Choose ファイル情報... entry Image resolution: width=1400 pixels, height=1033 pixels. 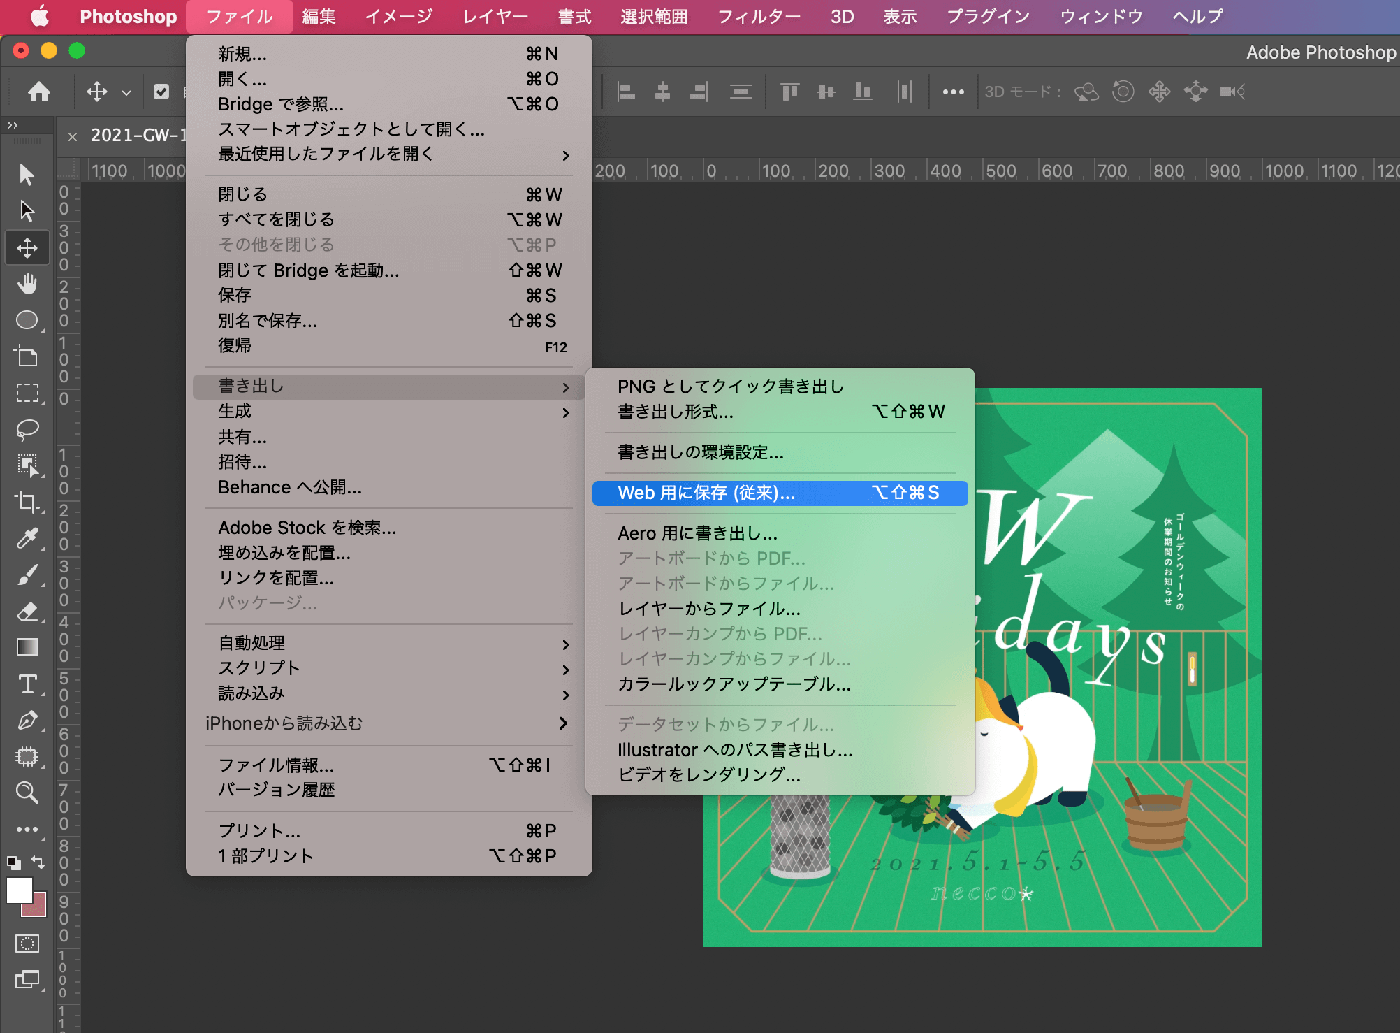(389, 765)
